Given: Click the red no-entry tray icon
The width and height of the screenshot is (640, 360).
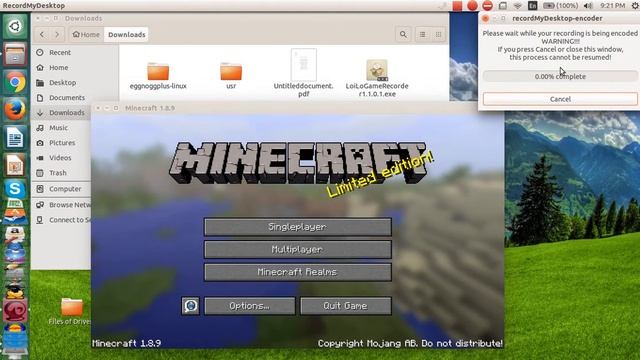Looking at the screenshot, I should pos(487,6).
